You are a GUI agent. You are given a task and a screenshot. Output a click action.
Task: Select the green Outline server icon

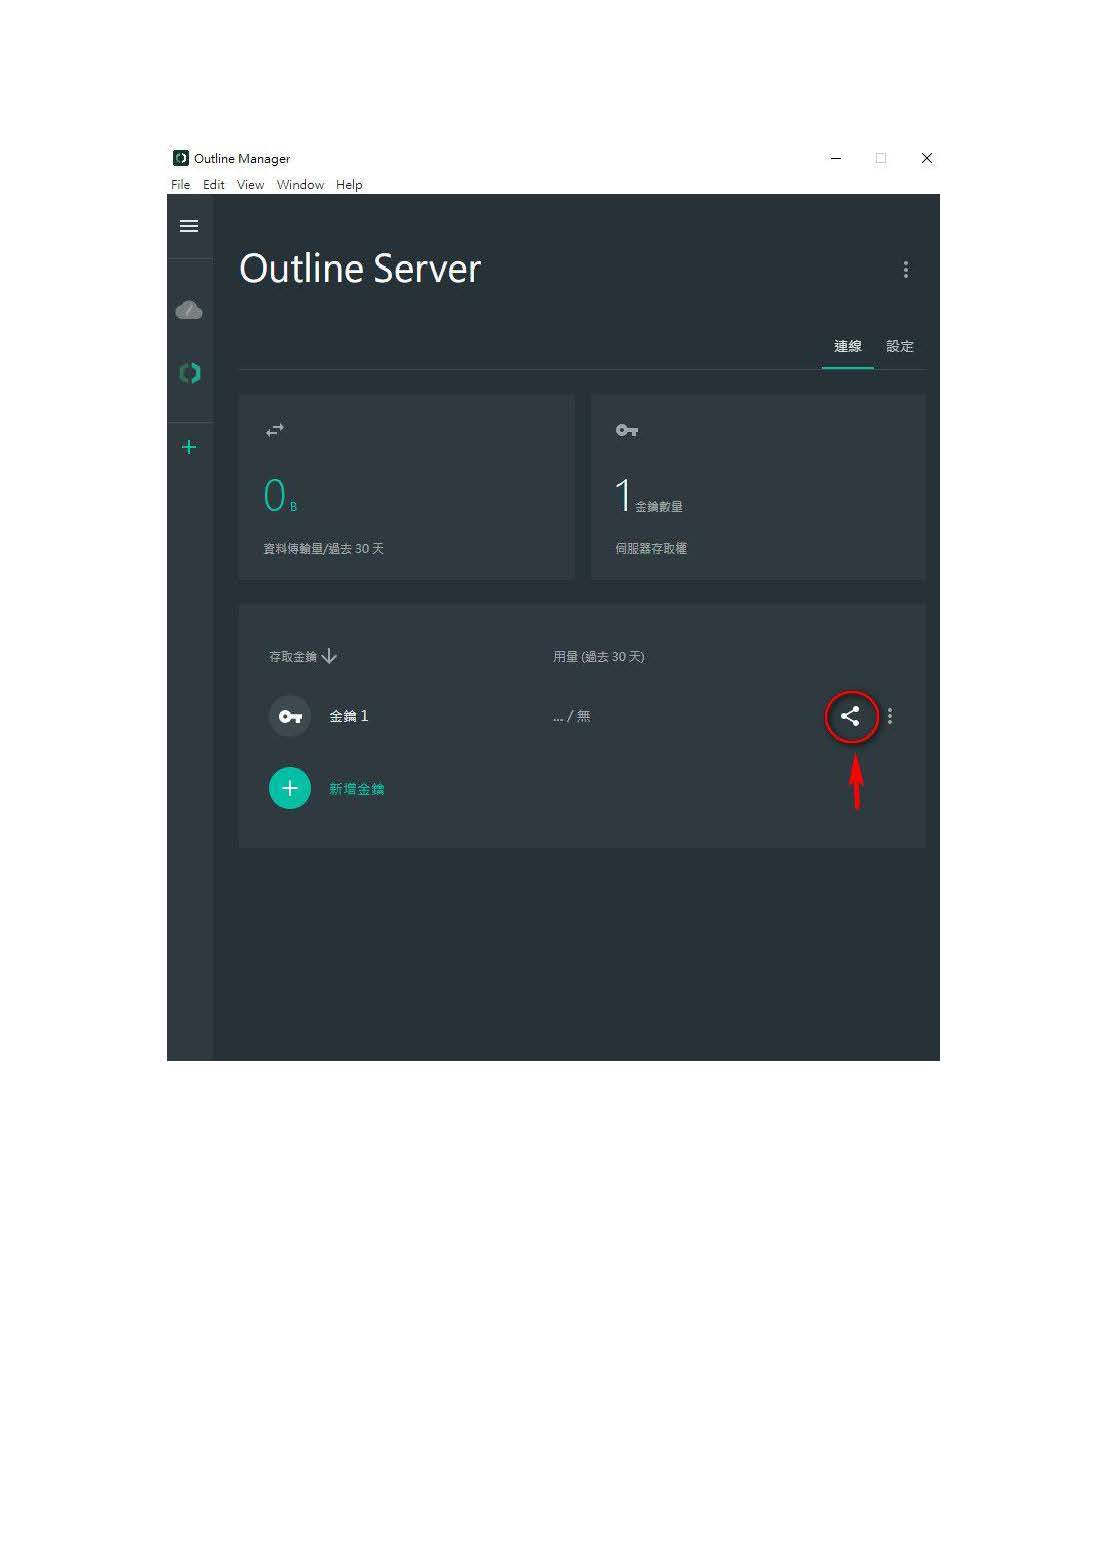click(189, 373)
